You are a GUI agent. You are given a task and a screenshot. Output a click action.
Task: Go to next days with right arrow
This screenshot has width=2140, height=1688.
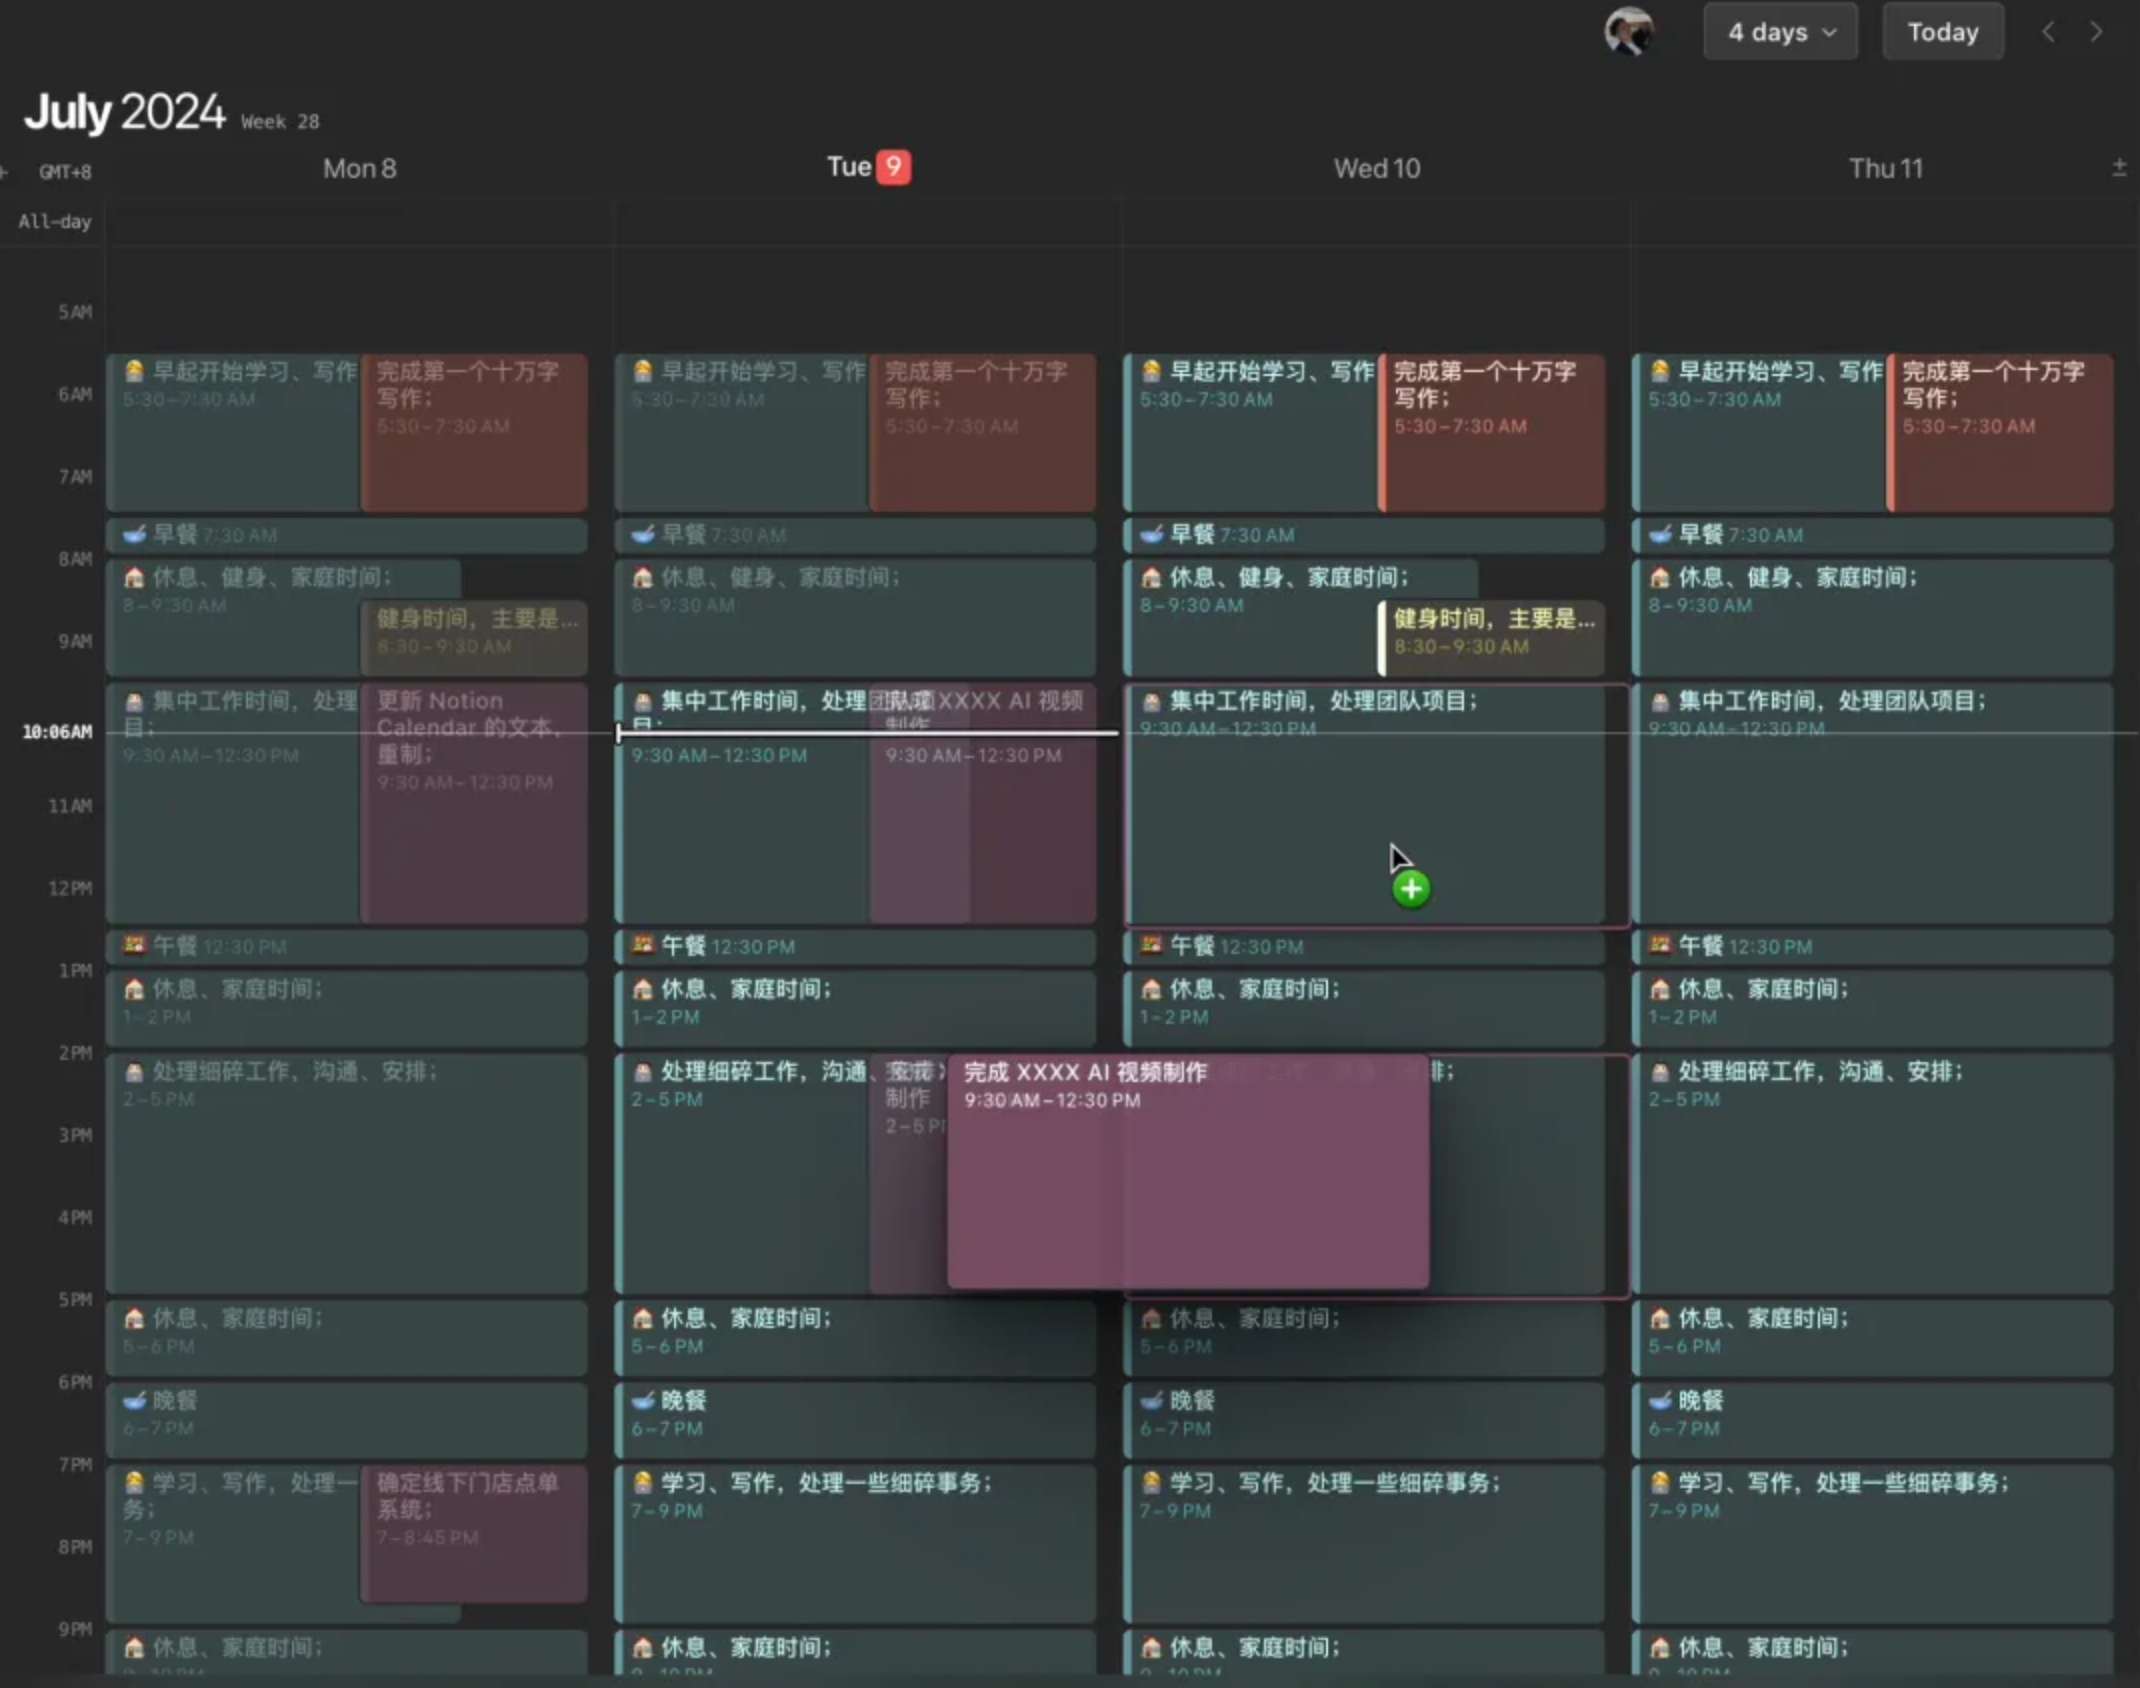(2096, 32)
